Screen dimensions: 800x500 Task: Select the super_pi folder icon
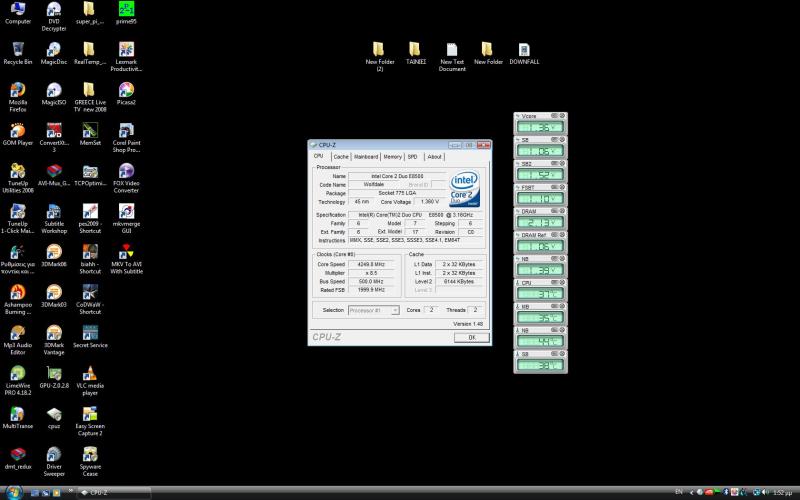point(90,13)
